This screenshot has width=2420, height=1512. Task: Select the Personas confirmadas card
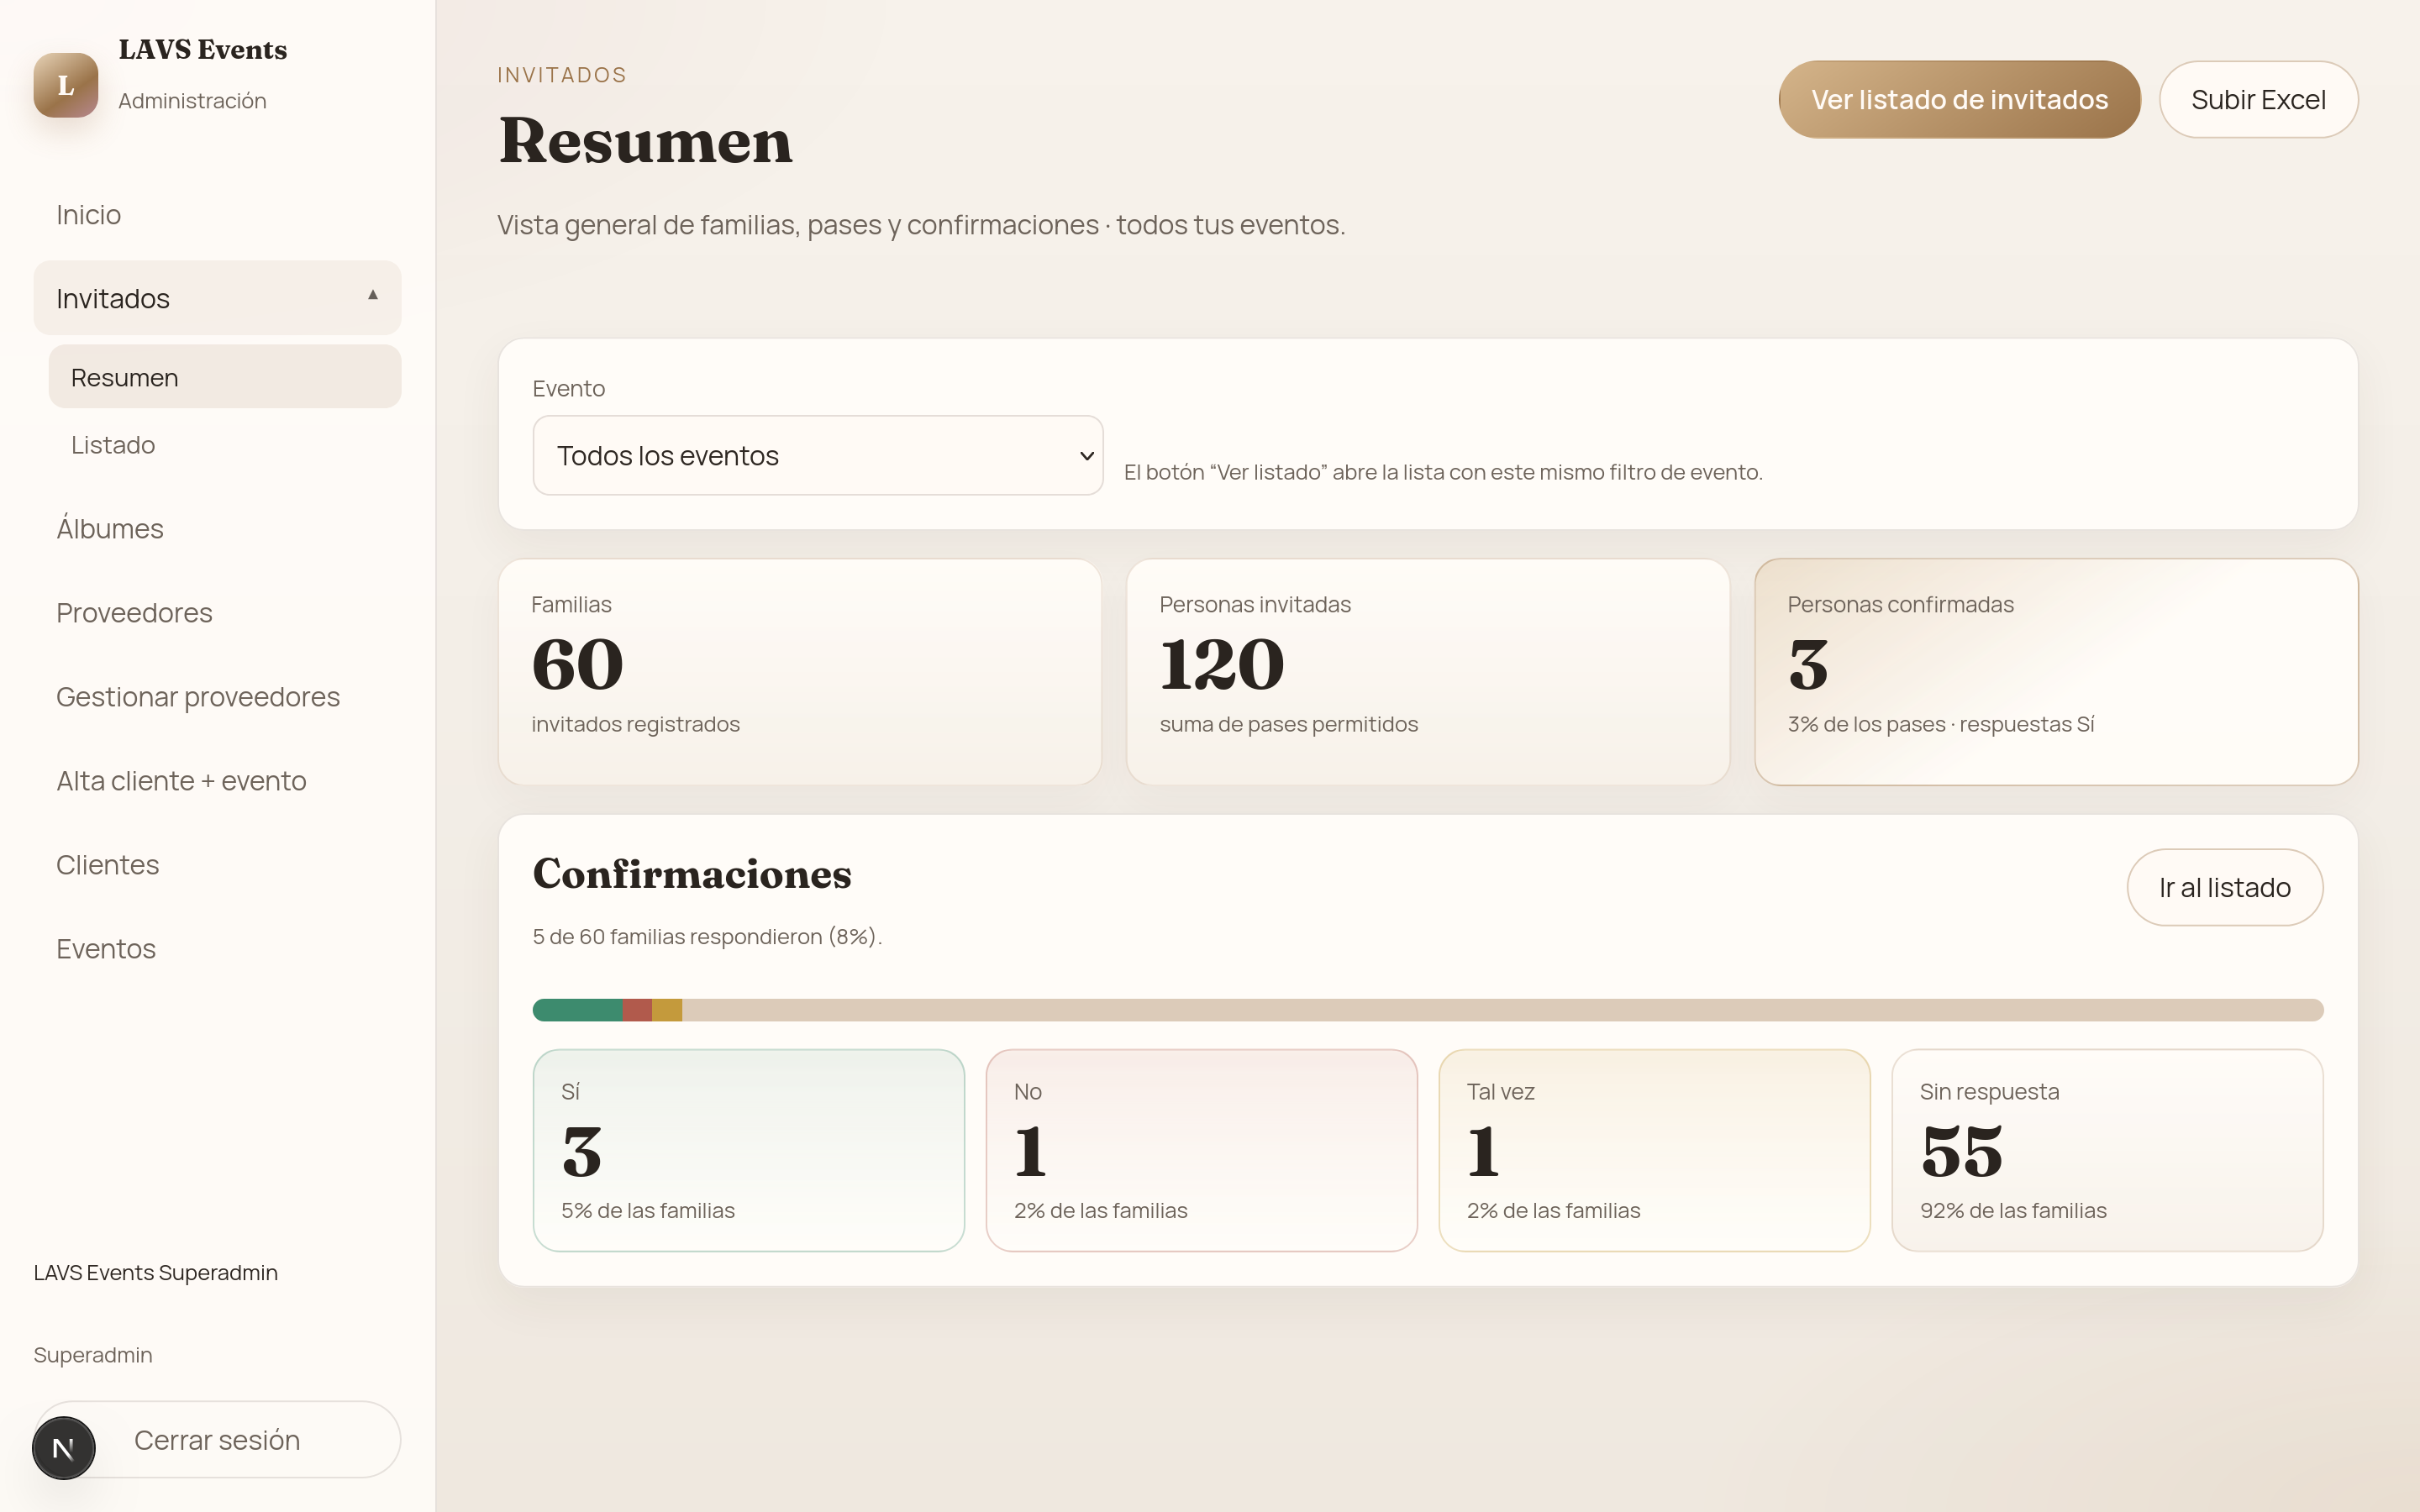2056,672
